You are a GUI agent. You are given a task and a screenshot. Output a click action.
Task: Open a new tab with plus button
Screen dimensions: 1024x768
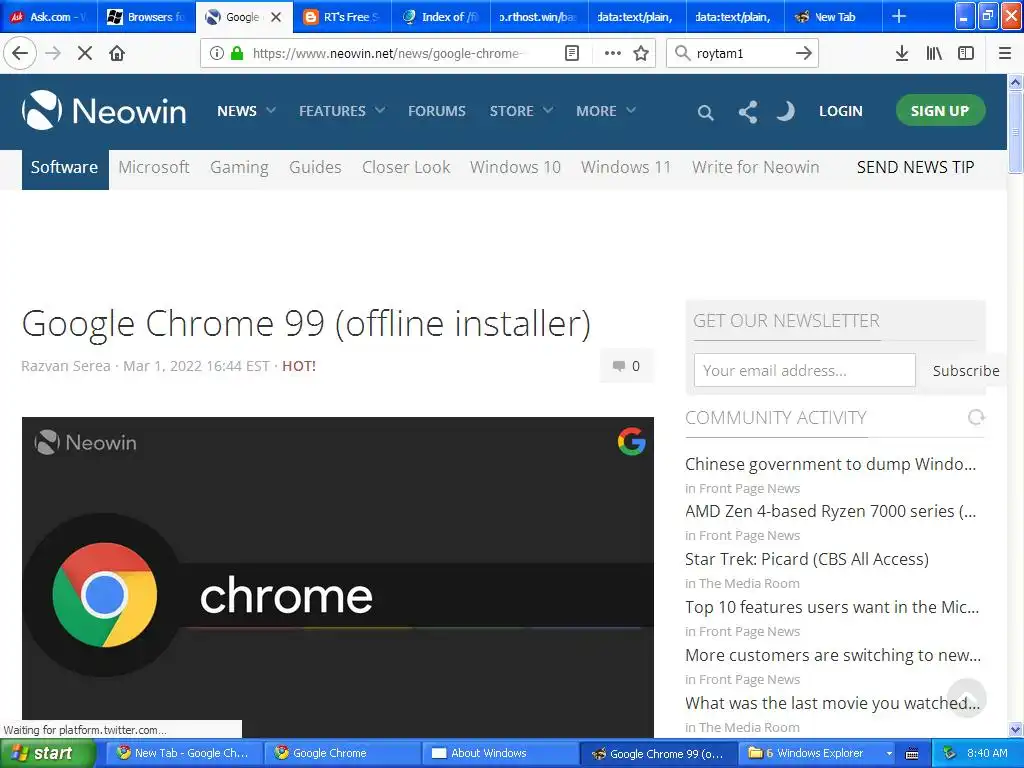click(899, 16)
